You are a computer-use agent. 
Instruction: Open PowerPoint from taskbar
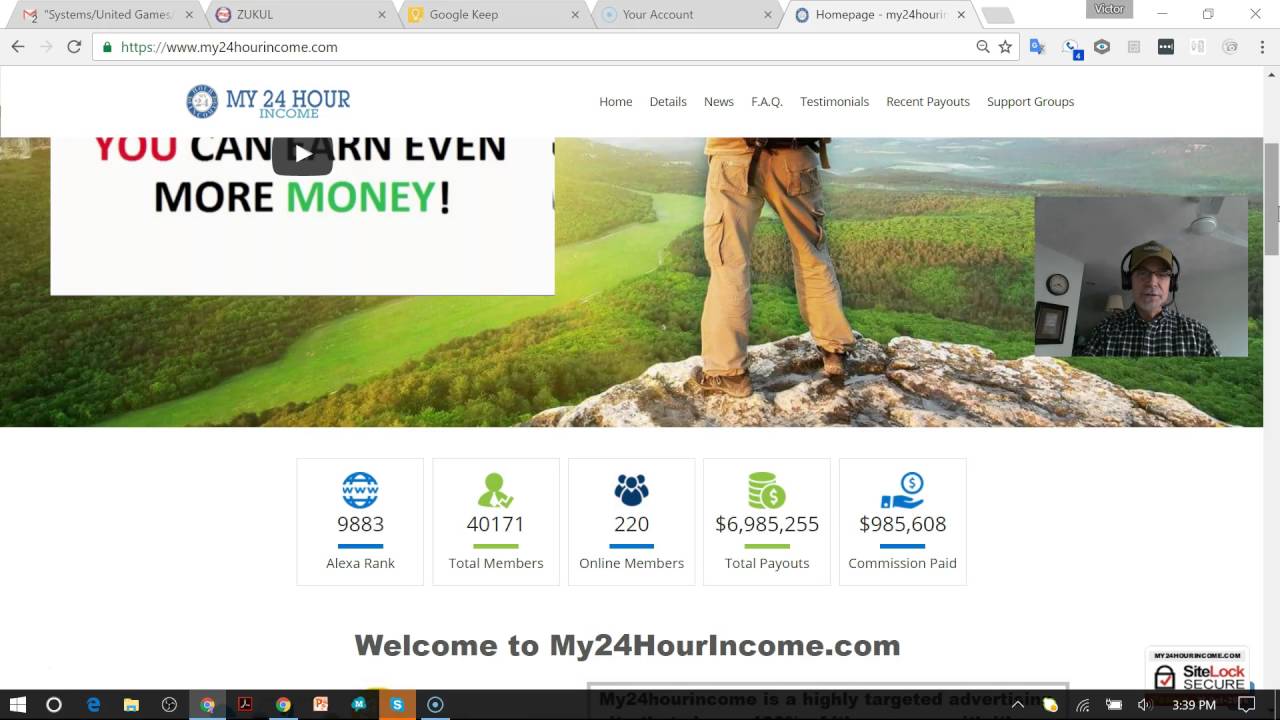click(x=321, y=705)
